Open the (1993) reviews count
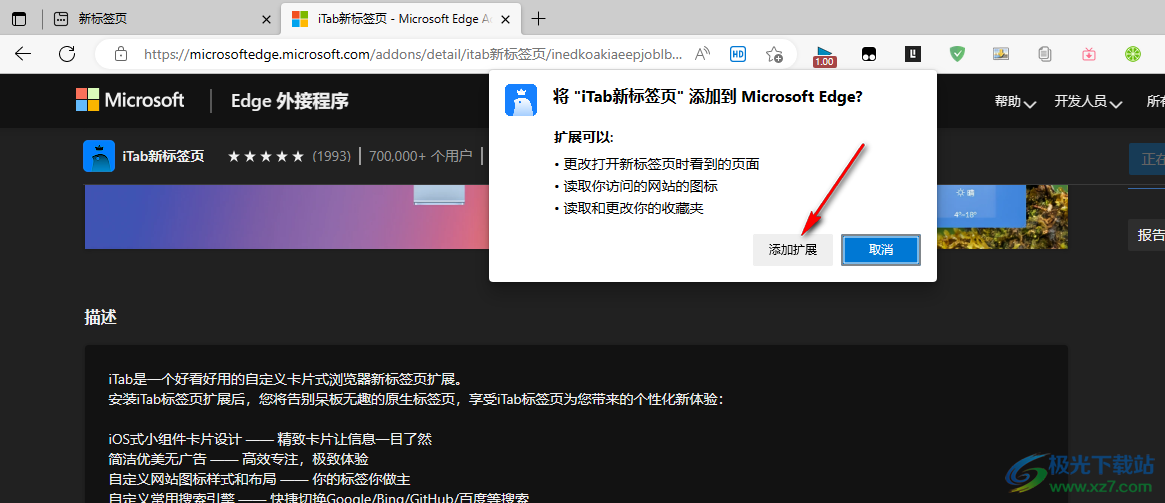1165x503 pixels. coord(331,156)
